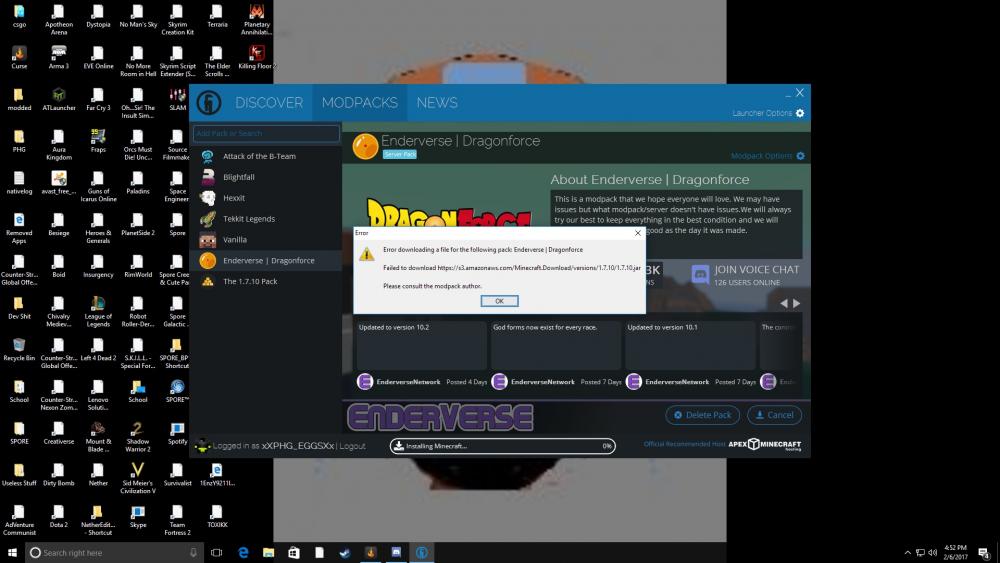Click JOIN VOICE CHAT text
Image resolution: width=1000 pixels, height=563 pixels.
[756, 270]
